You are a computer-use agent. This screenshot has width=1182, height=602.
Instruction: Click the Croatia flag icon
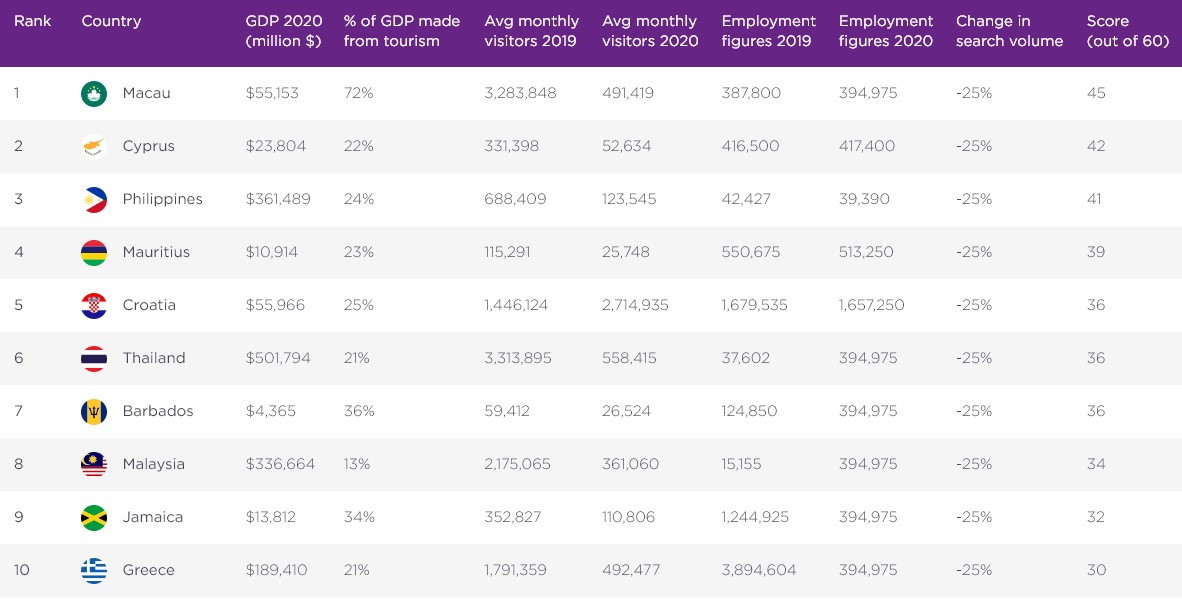(94, 305)
